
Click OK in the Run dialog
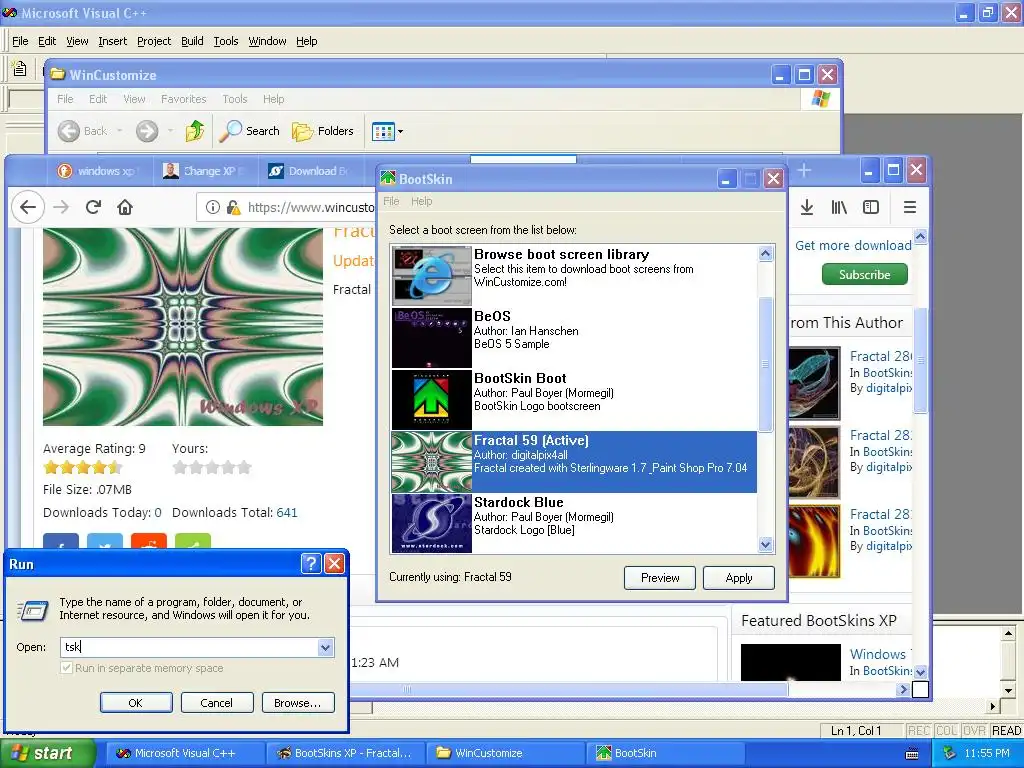click(x=136, y=703)
